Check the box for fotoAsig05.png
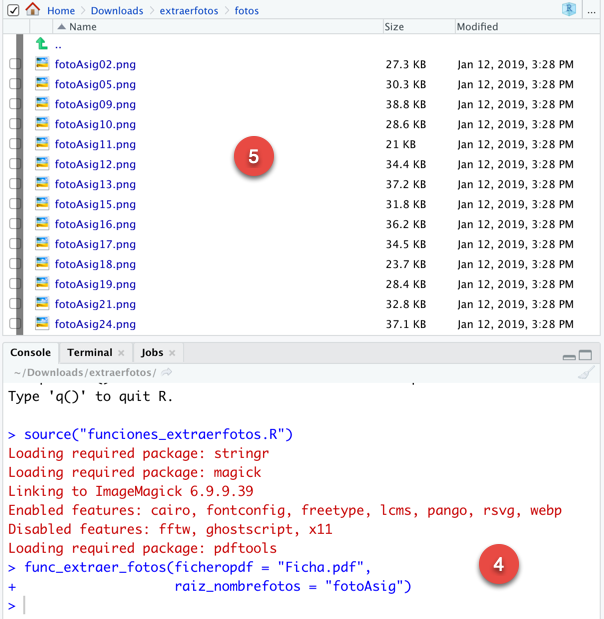This screenshot has height=619, width=604. click(x=15, y=84)
